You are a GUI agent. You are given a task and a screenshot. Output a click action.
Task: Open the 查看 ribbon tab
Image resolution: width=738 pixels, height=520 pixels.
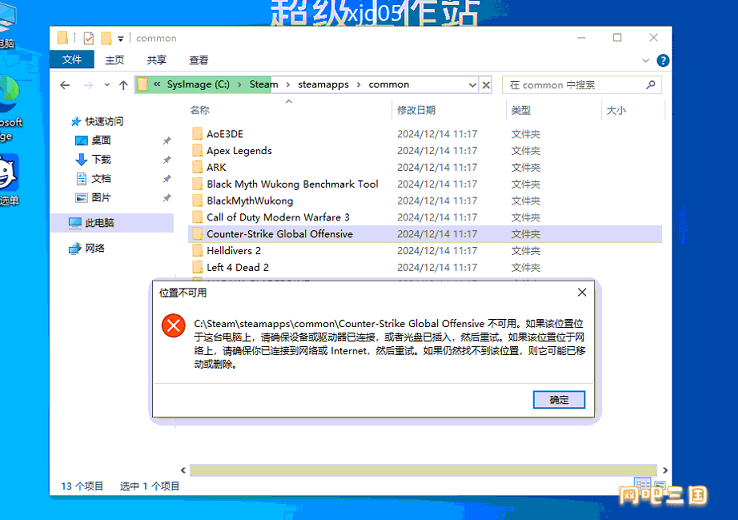[199, 60]
